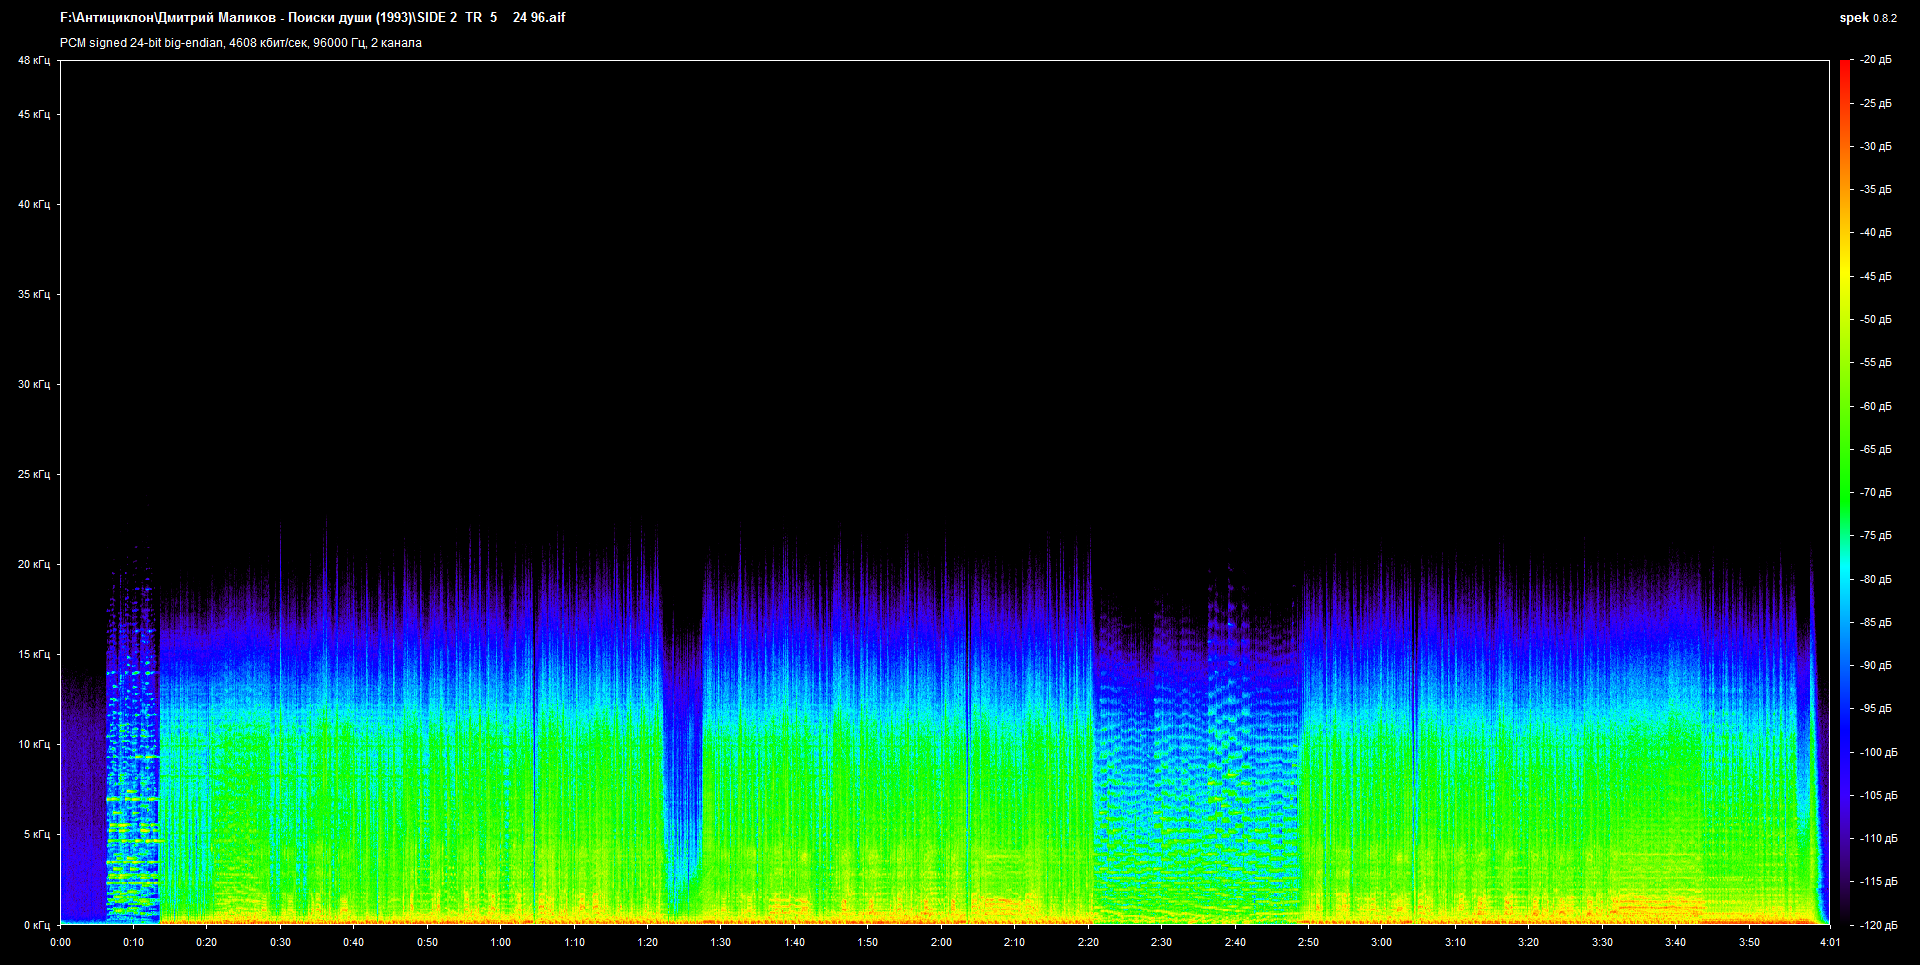Screen dimensions: 1920x965
Task: Click the 20 кГц frequency axis label
Action: coord(33,565)
